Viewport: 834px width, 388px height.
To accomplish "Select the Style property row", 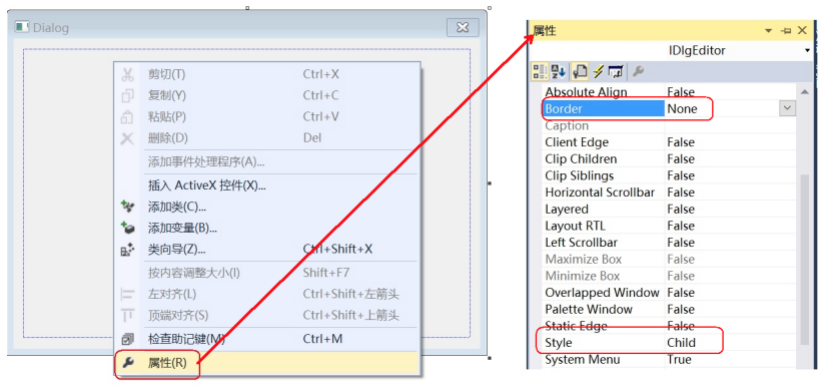I will click(668, 343).
